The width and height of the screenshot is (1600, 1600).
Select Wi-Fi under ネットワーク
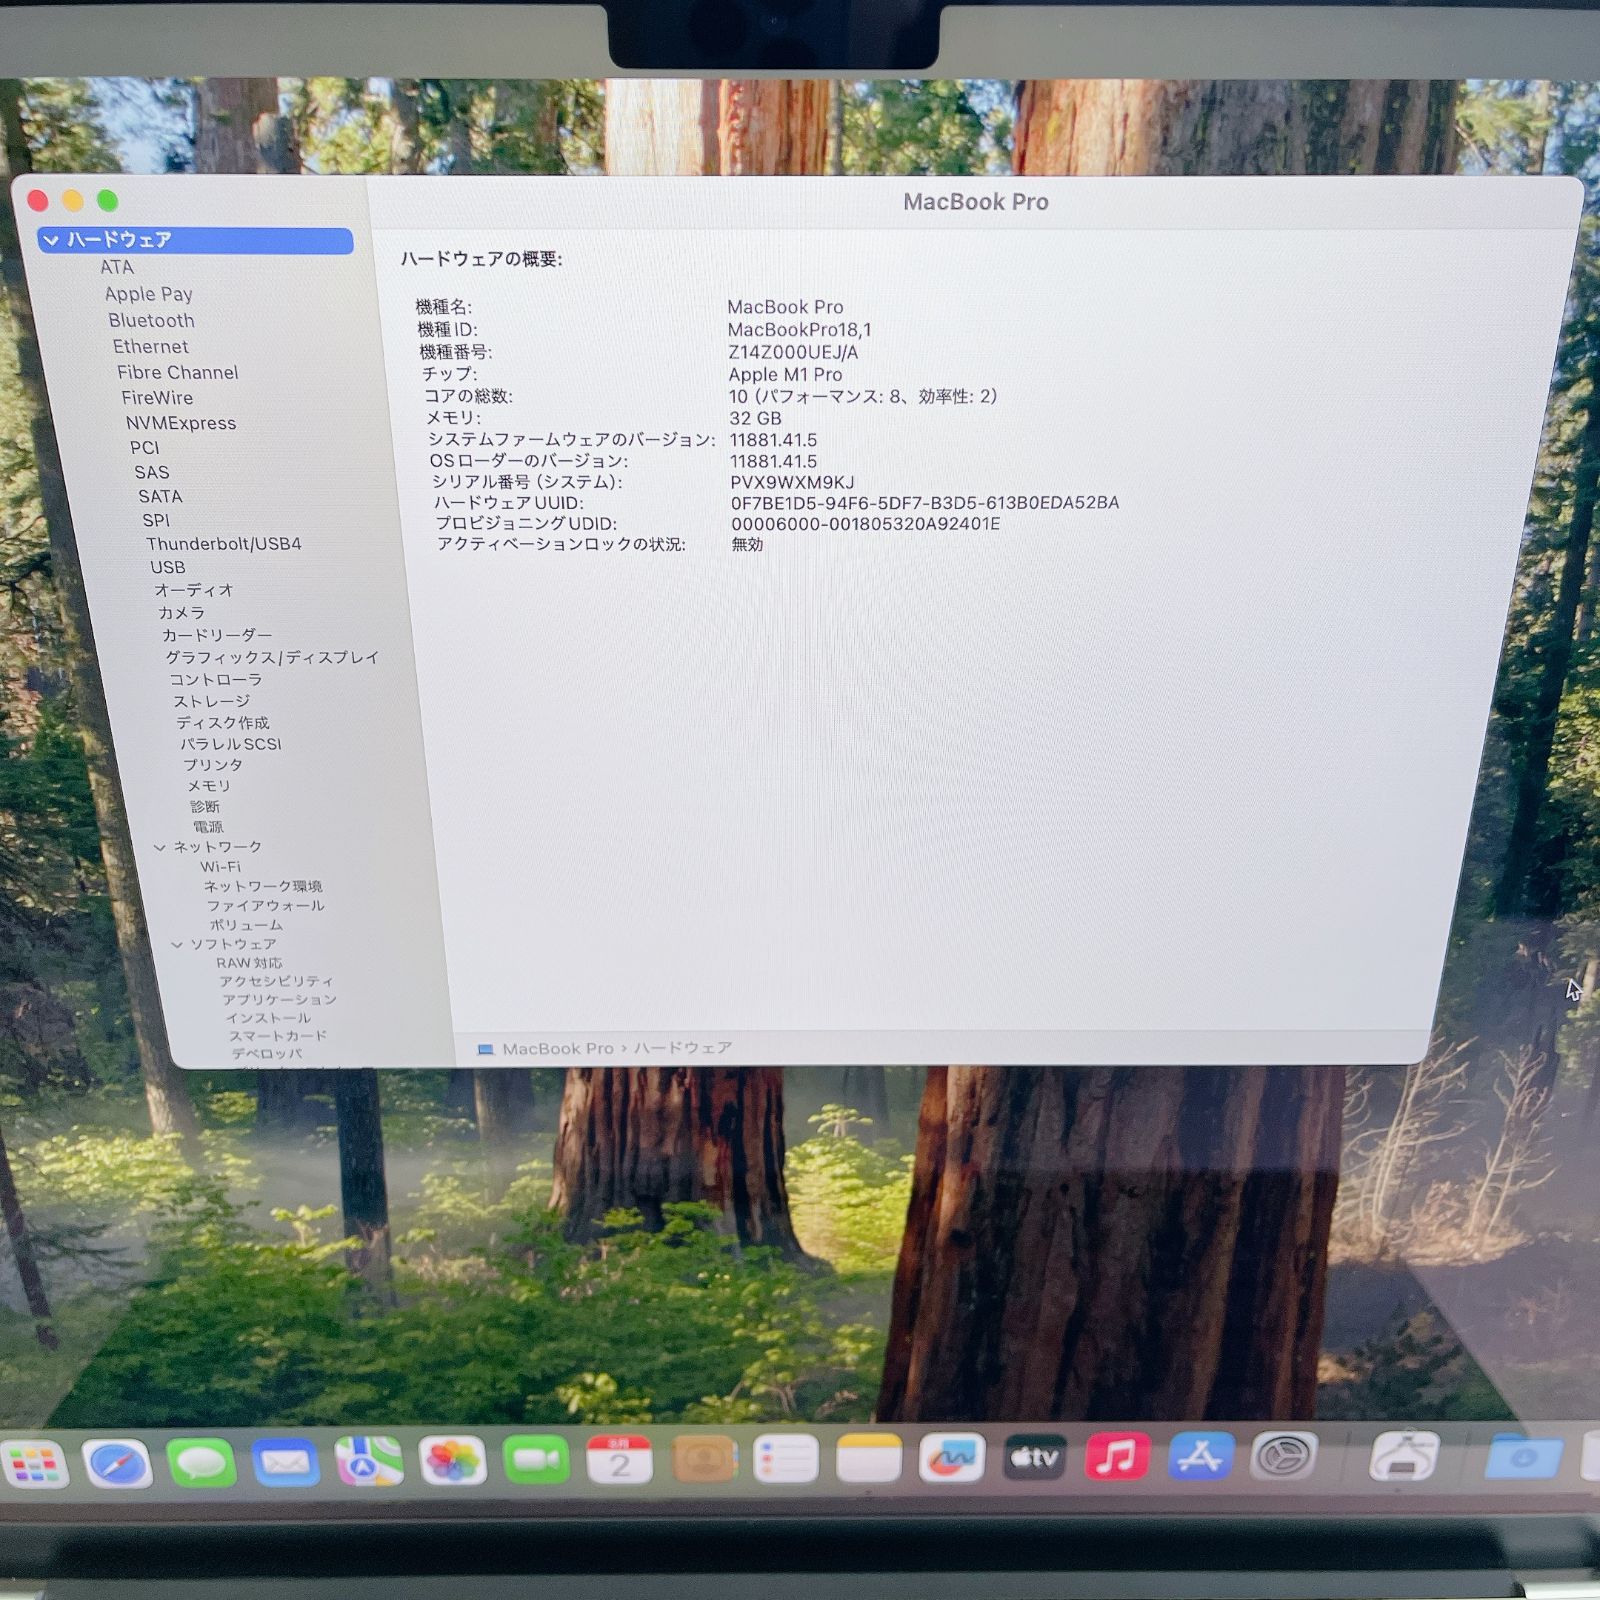pyautogui.click(x=221, y=867)
